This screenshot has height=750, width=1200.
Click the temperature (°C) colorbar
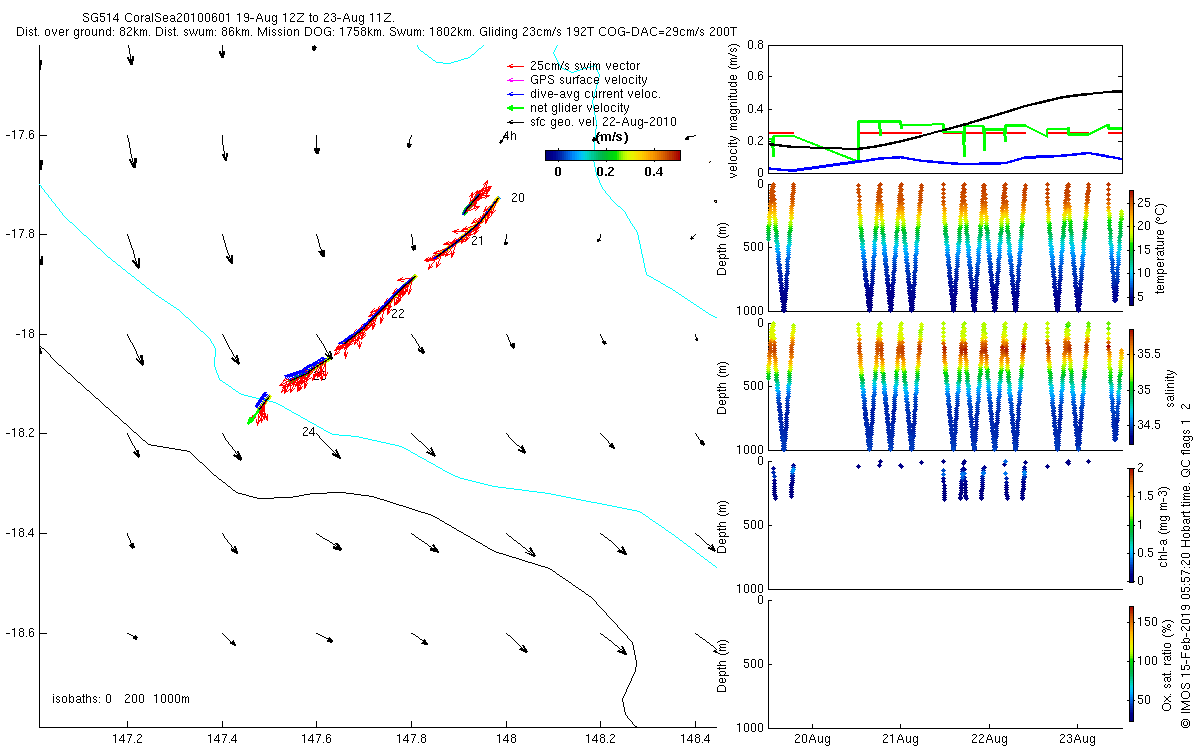point(1130,247)
